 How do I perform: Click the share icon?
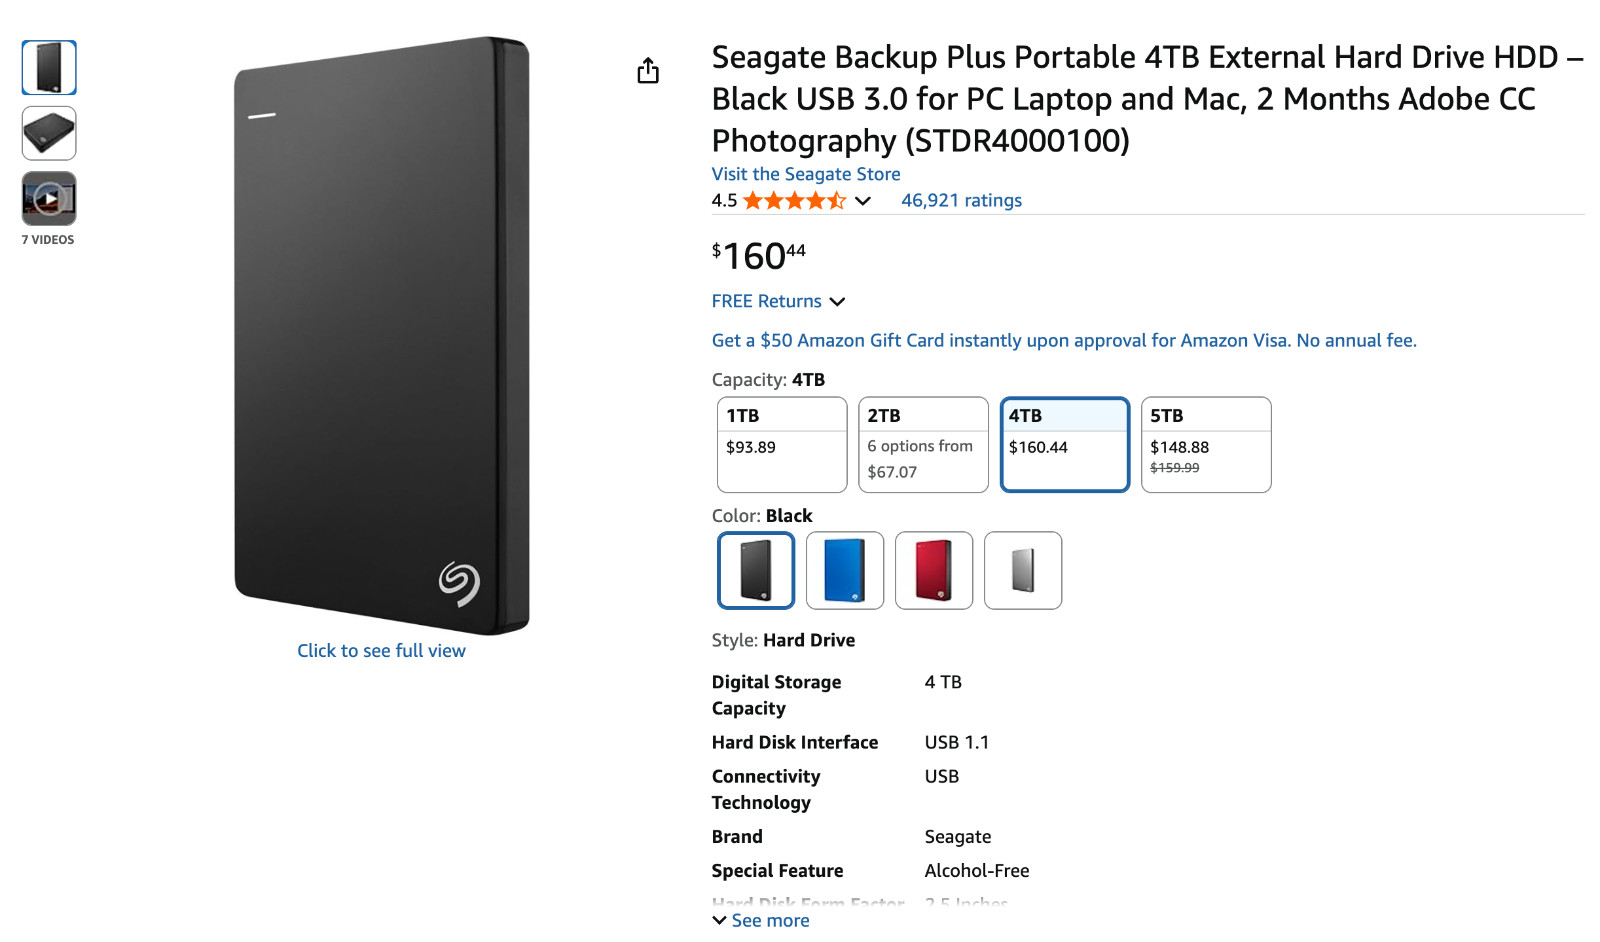pyautogui.click(x=648, y=70)
